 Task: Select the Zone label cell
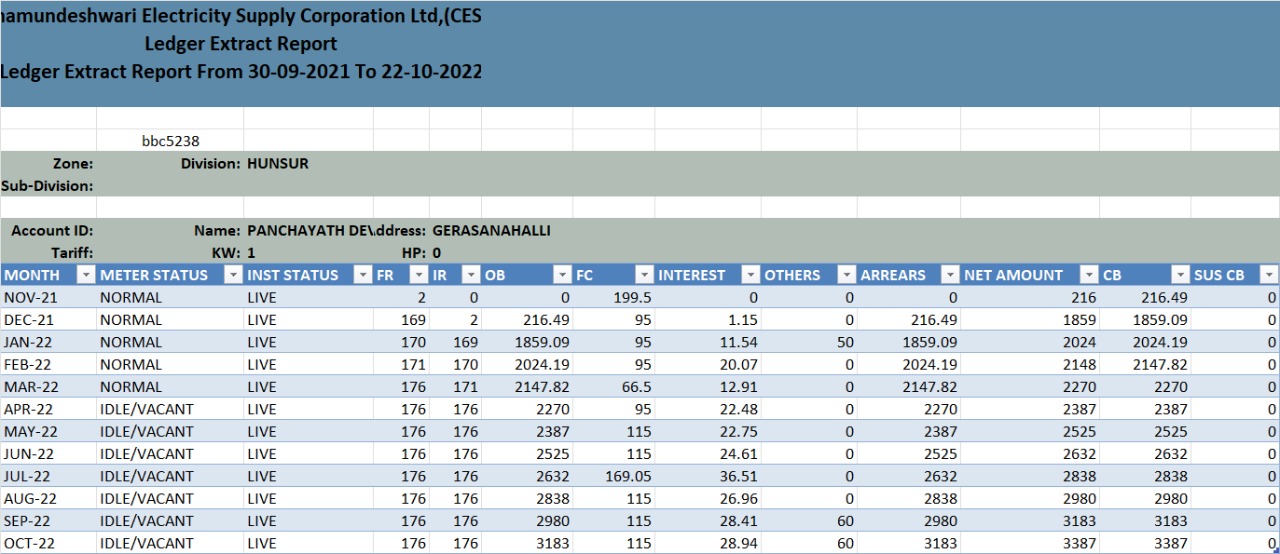pos(48,163)
